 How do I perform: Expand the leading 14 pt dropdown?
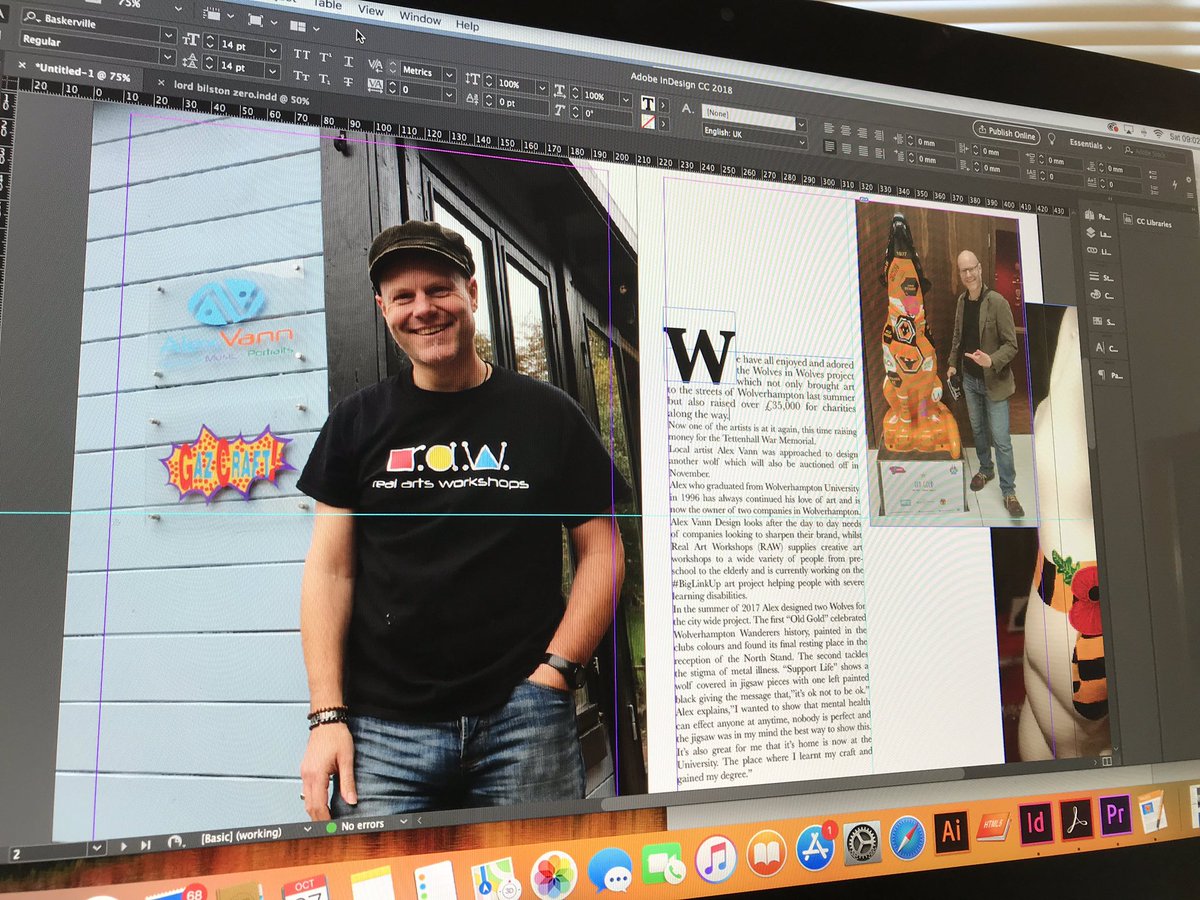[272, 71]
